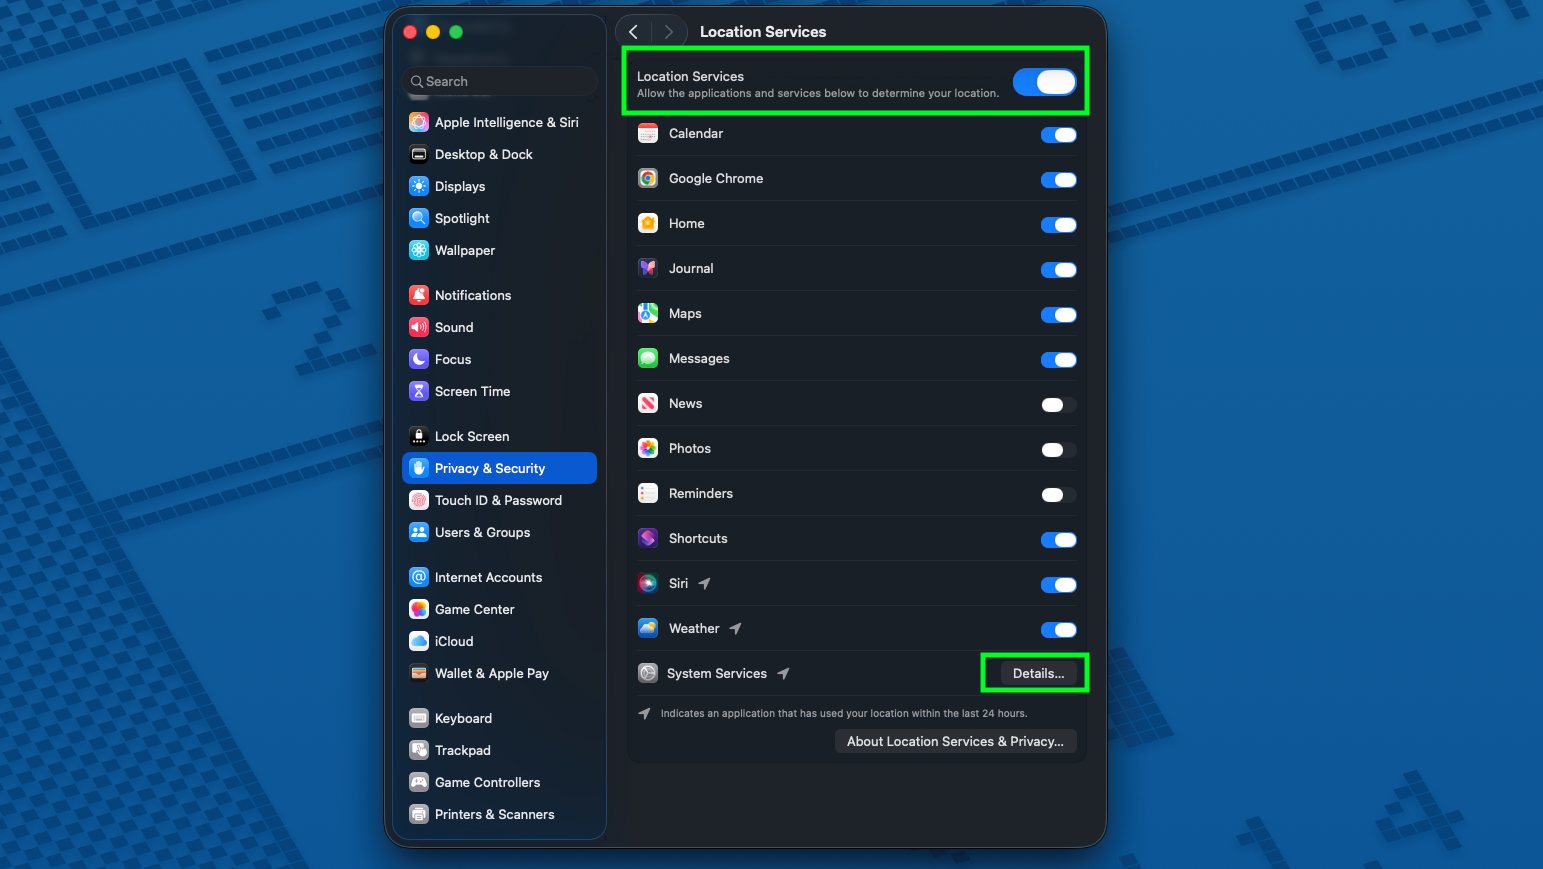Click the Lock Screen icon

pos(419,436)
